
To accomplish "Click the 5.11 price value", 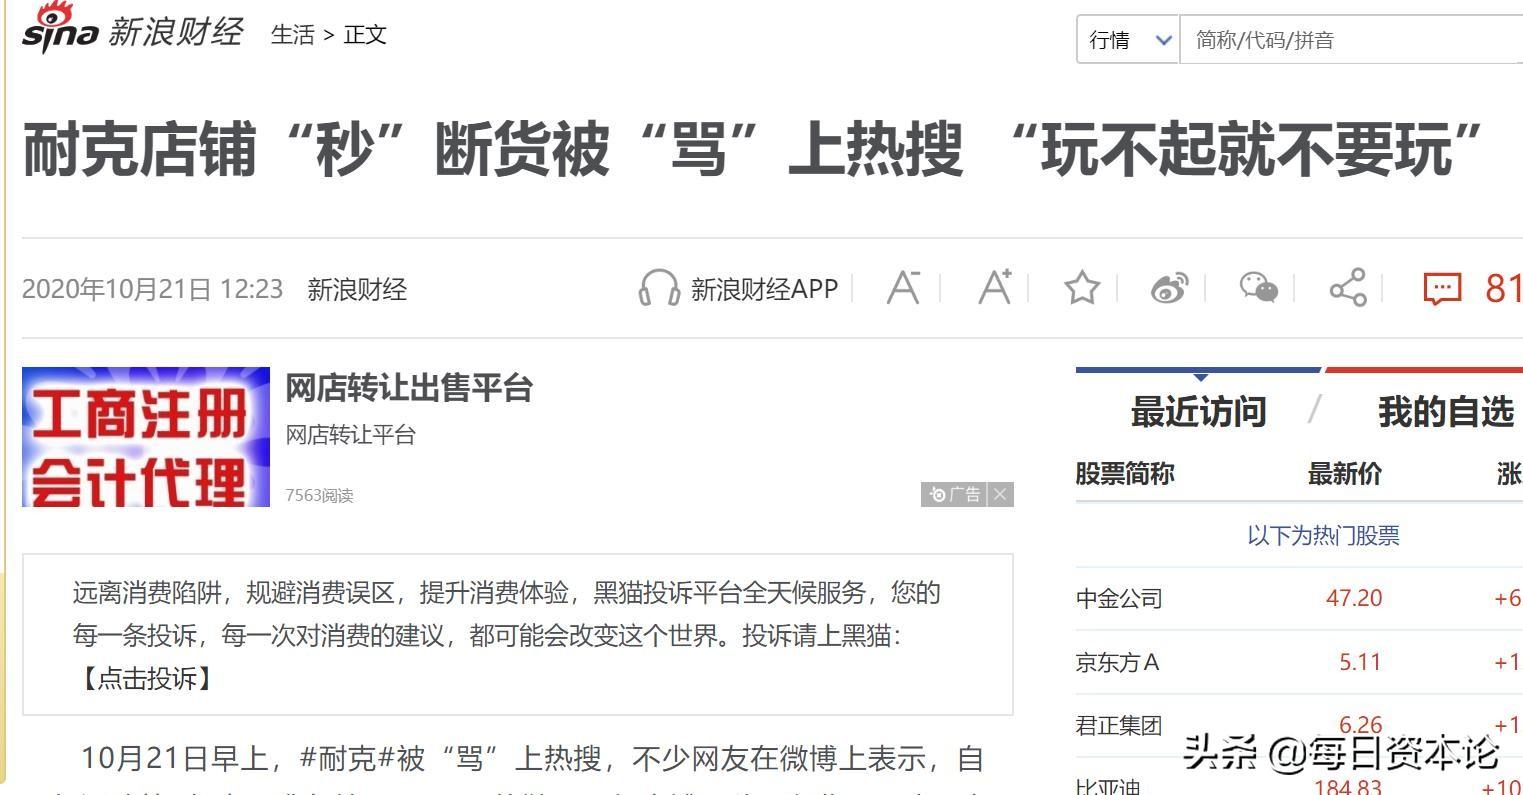I will (1360, 662).
